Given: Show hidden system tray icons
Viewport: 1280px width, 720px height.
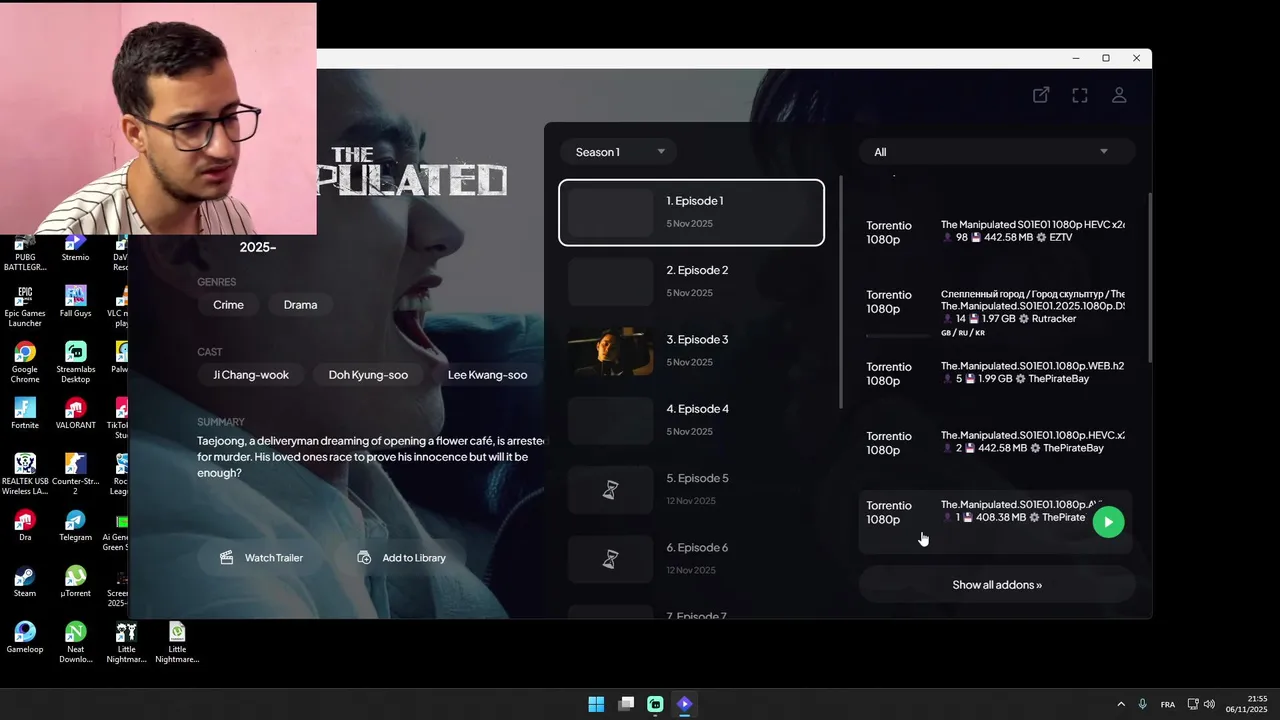Looking at the screenshot, I should pyautogui.click(x=1121, y=704).
